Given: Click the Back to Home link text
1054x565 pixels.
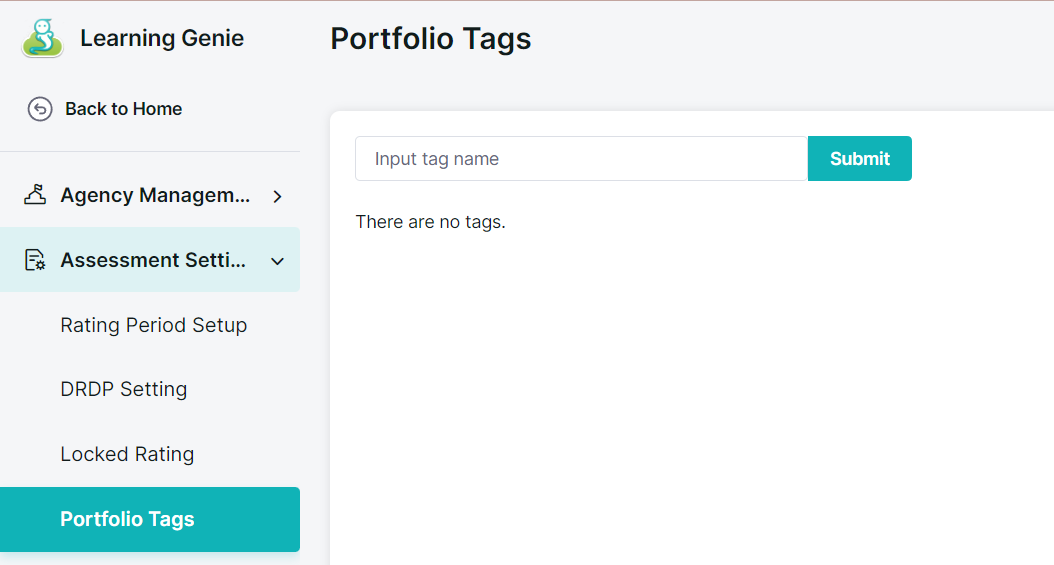Looking at the screenshot, I should coord(123,109).
